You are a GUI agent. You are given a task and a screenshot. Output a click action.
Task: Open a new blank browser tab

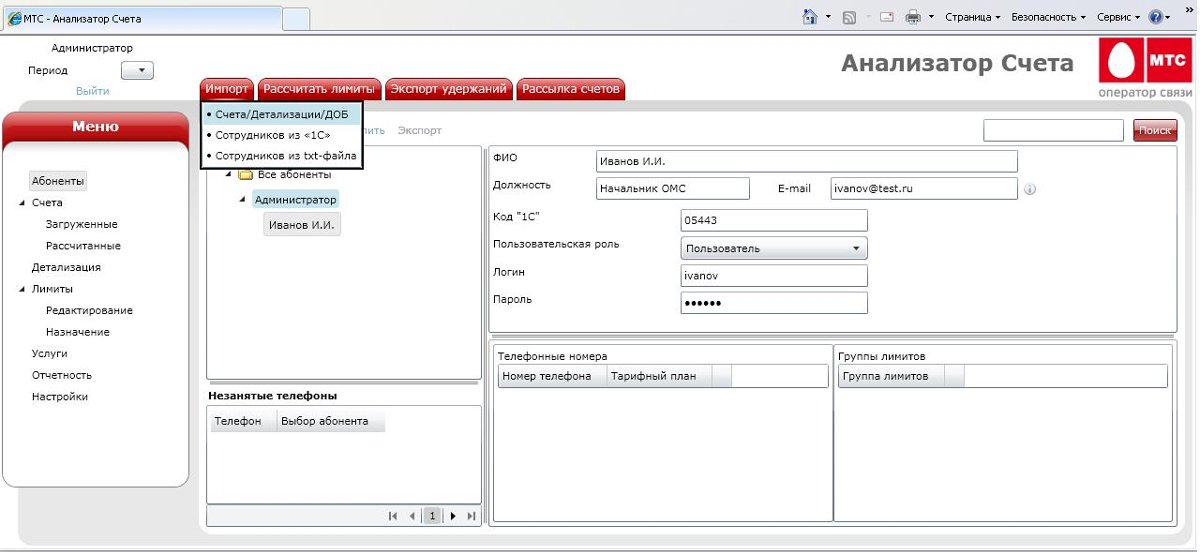[x=296, y=18]
